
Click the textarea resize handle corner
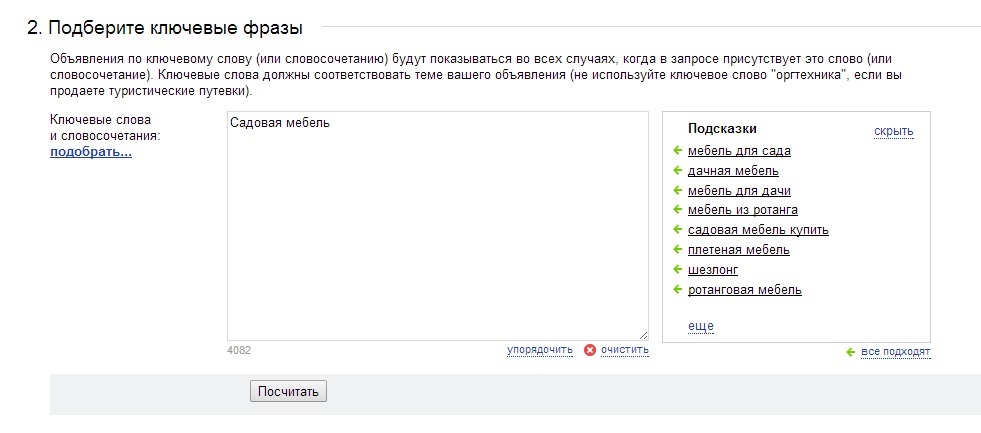click(644, 335)
